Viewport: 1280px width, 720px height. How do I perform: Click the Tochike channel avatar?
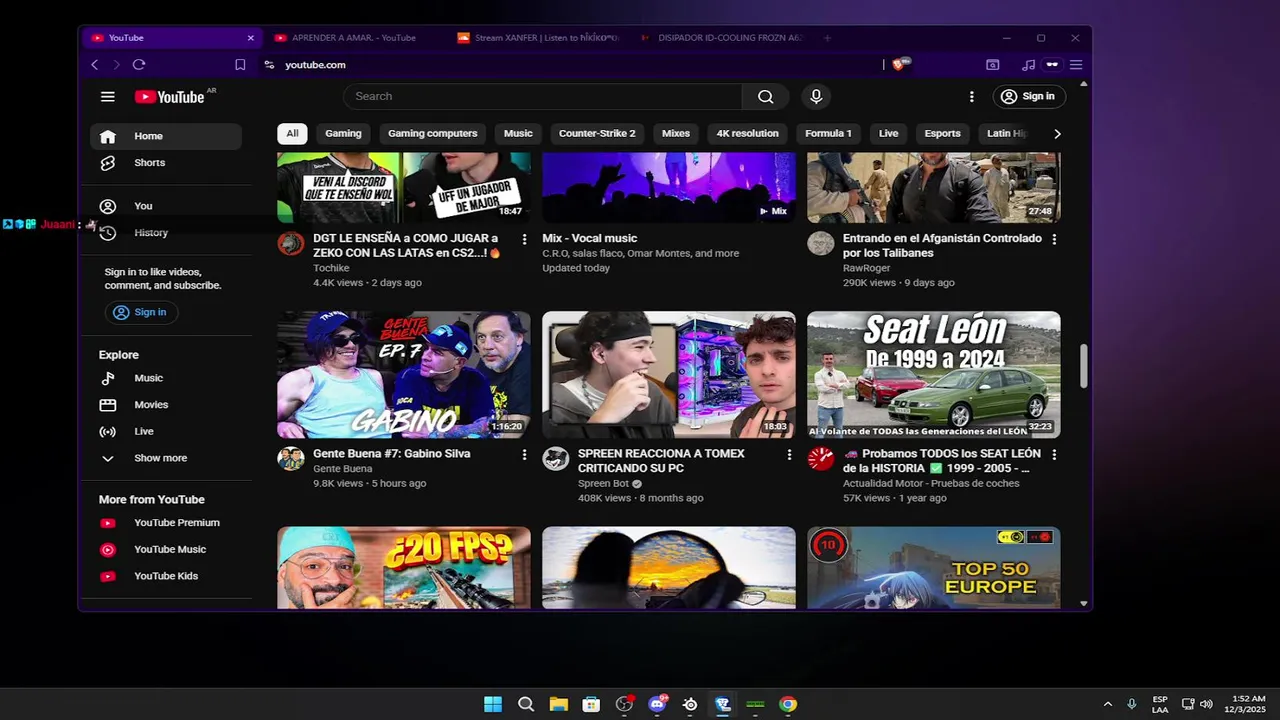point(291,244)
